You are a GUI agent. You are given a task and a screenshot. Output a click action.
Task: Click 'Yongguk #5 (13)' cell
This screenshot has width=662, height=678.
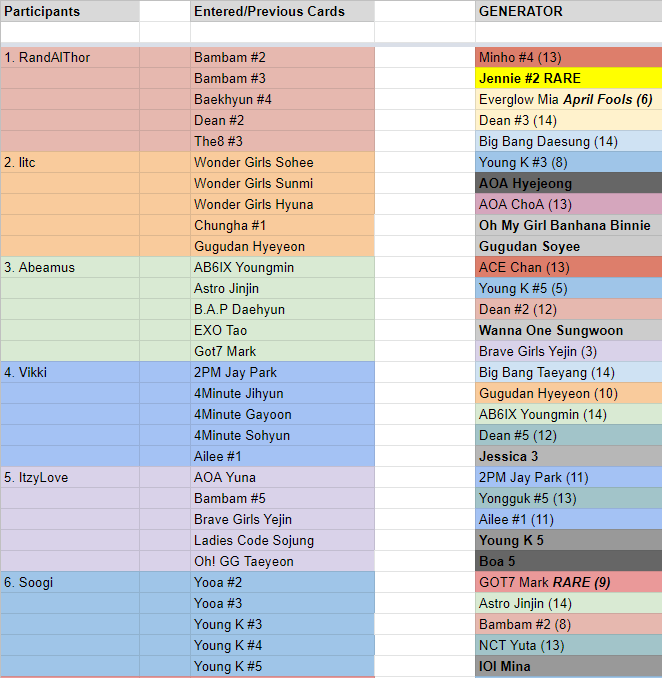(x=569, y=499)
